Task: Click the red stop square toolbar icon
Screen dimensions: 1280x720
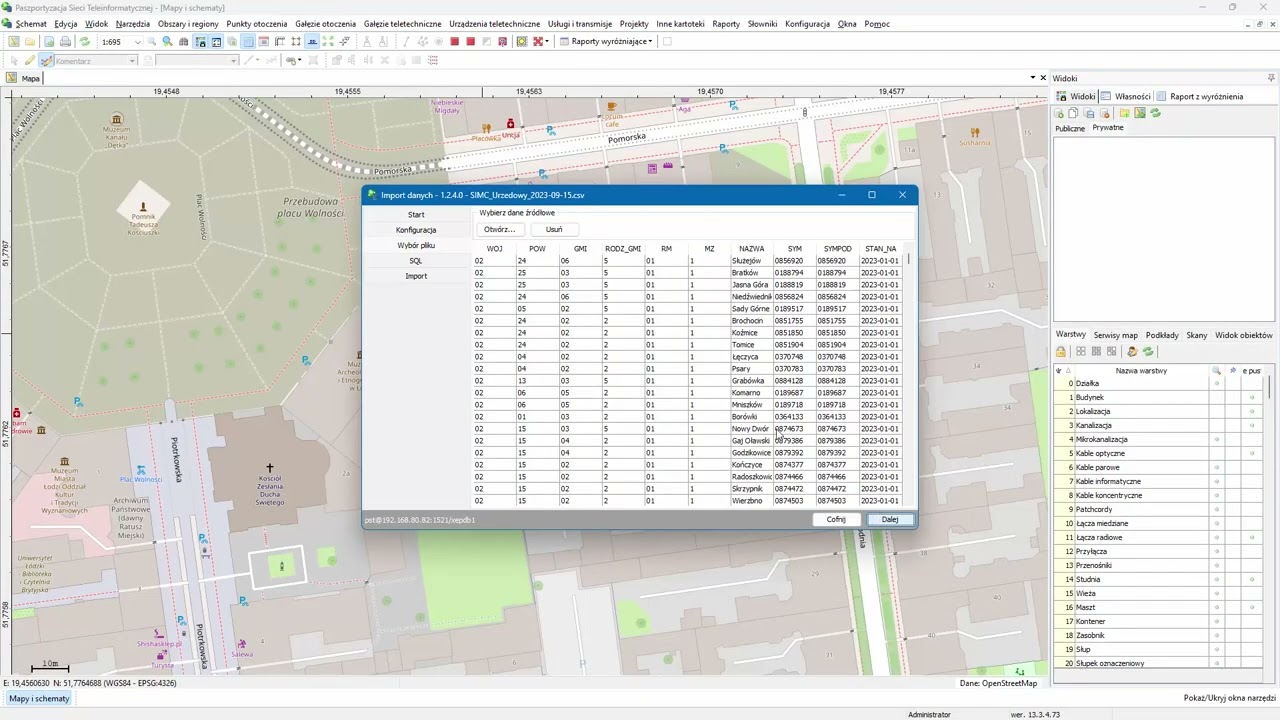Action: point(454,42)
